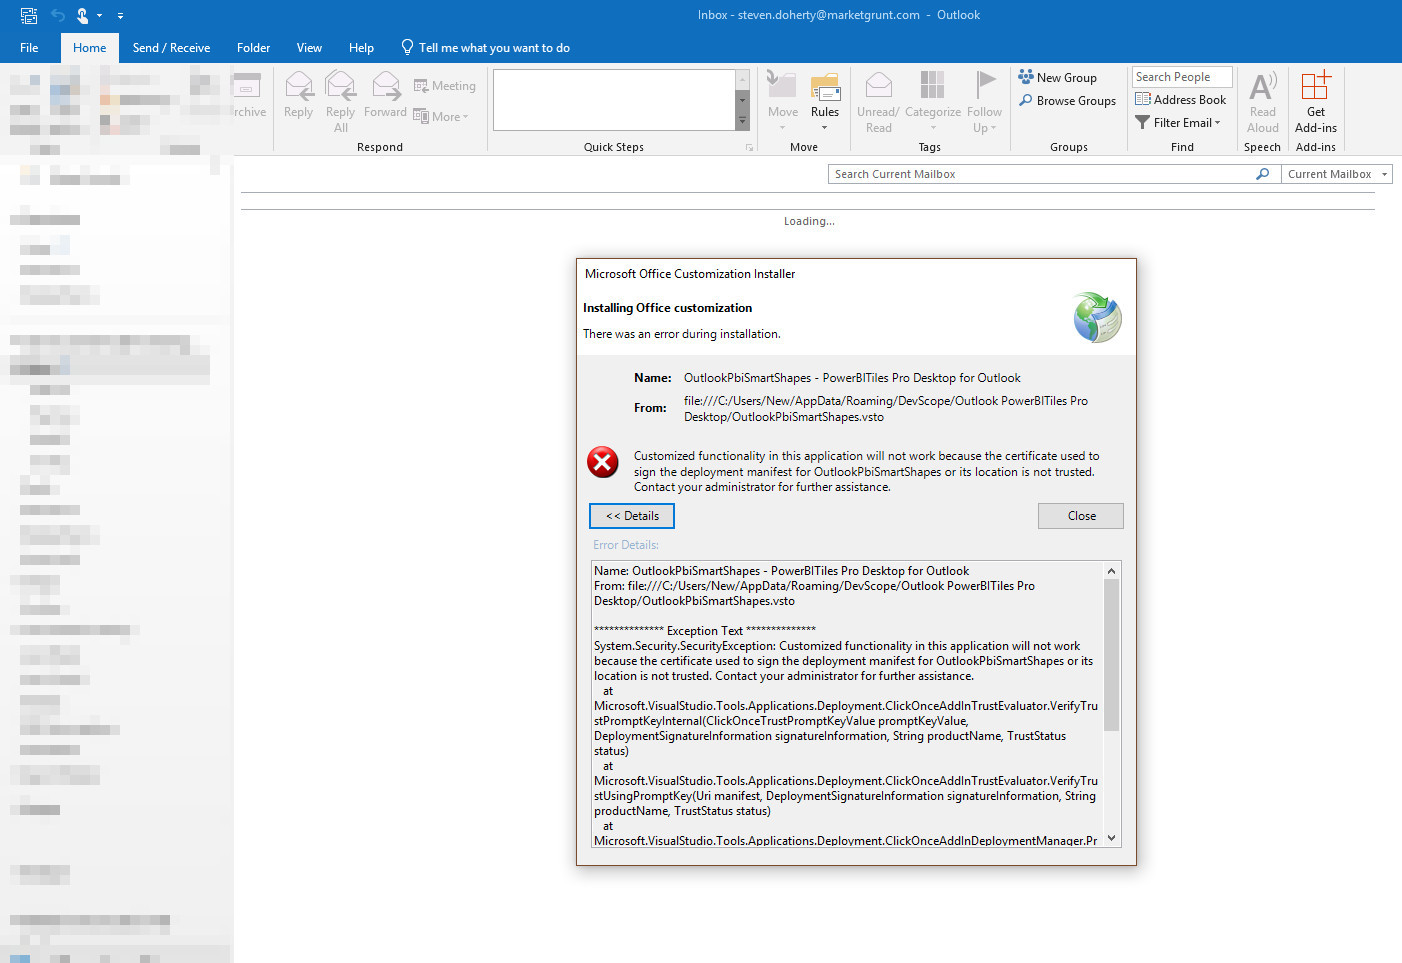The height and width of the screenshot is (963, 1402).
Task: Create a New Group
Action: click(1057, 77)
